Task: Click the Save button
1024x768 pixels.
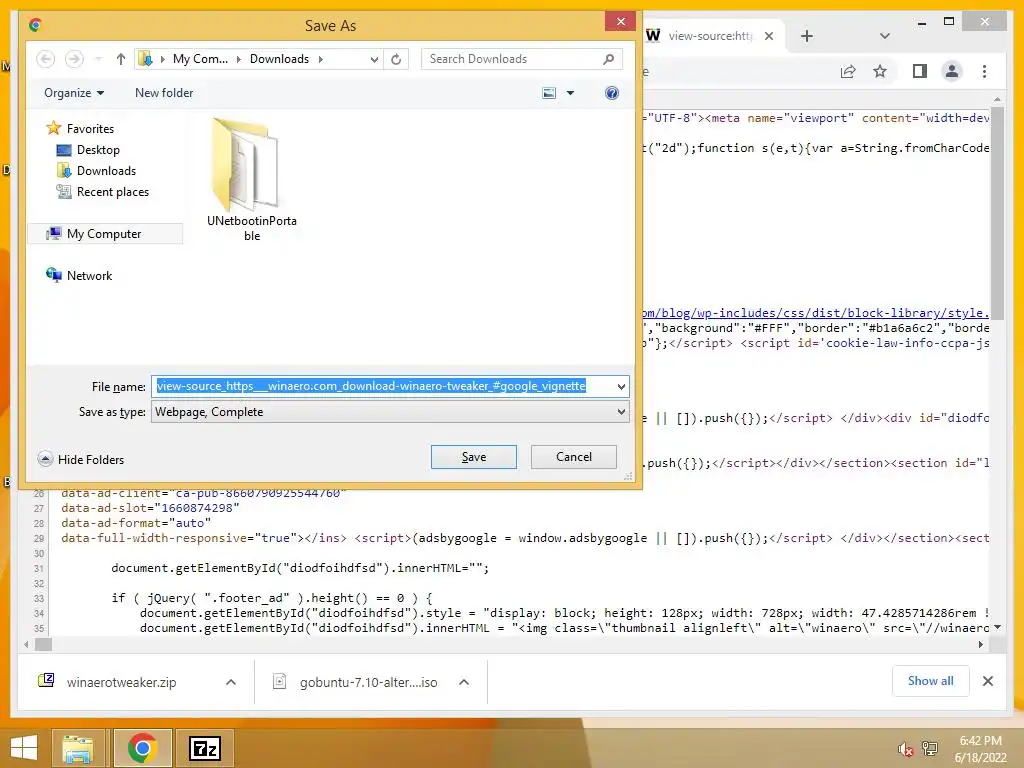Action: pyautogui.click(x=473, y=457)
